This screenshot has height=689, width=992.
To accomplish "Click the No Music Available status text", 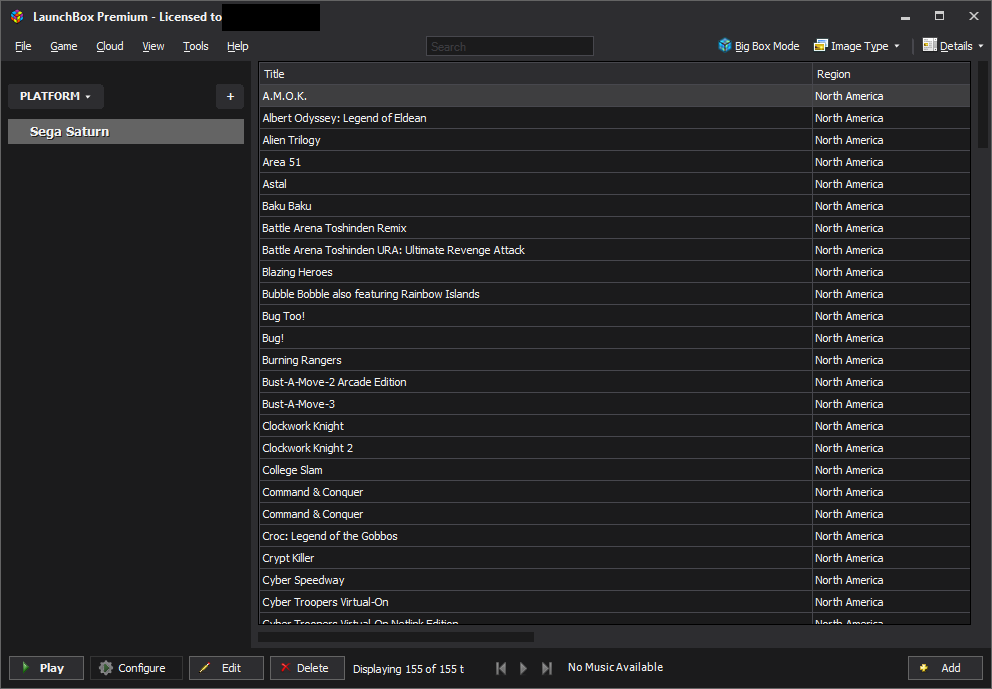I will tap(616, 667).
